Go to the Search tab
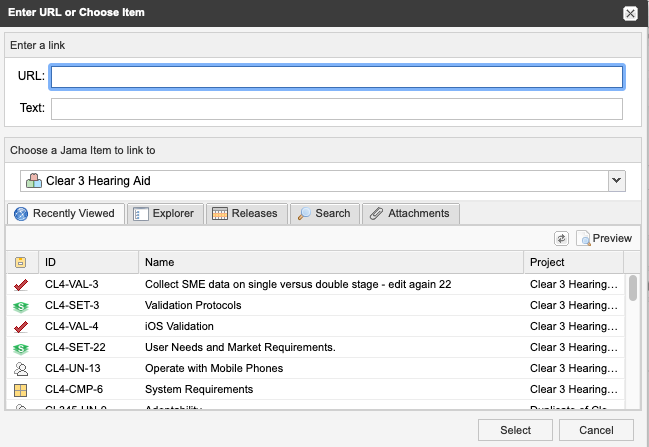Viewport: 649px width, 447px height. (324, 213)
